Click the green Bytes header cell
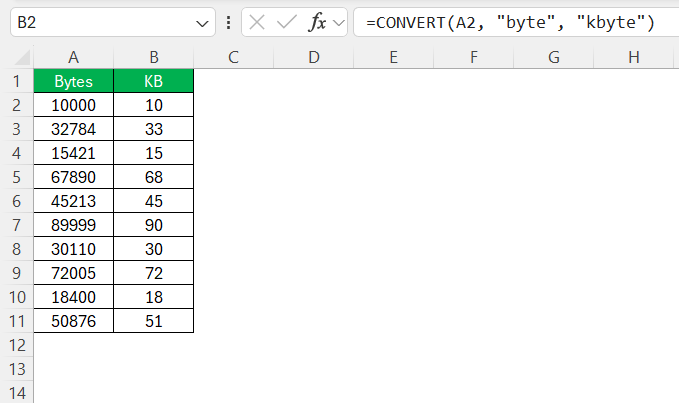Screen dimensions: 679x403 click(74, 81)
